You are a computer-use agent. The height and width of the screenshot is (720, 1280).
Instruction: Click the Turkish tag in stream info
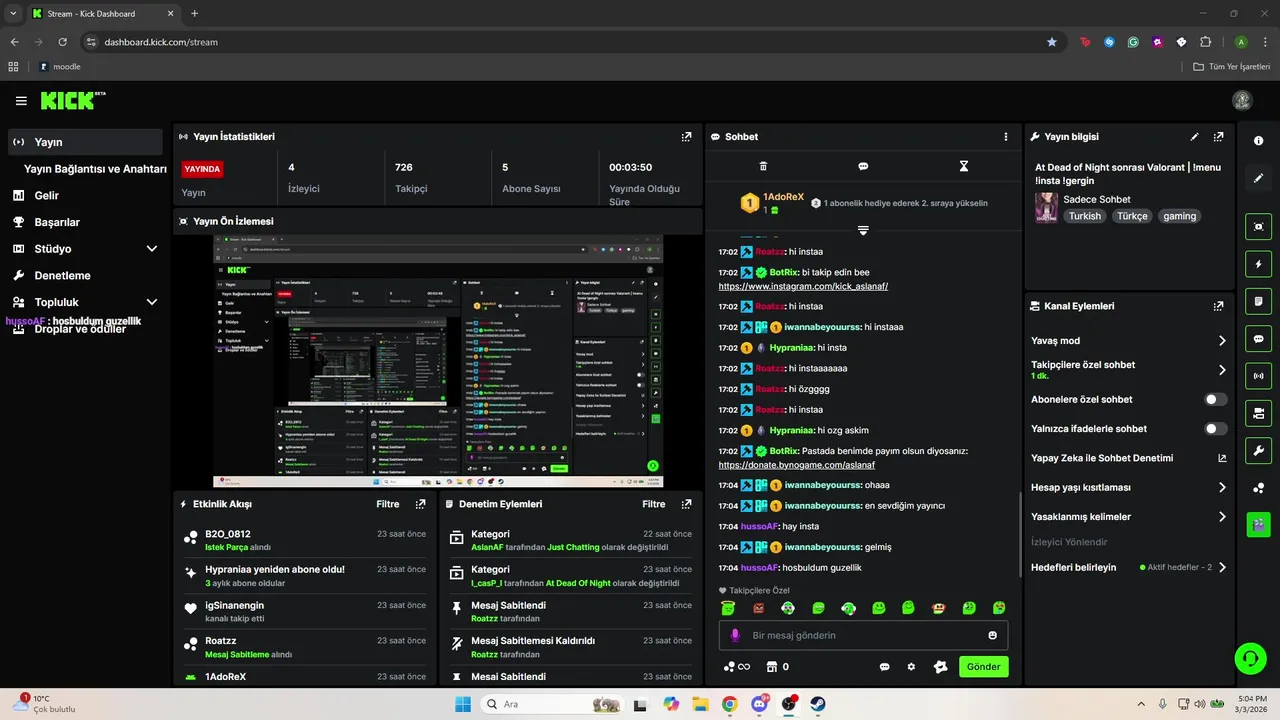tap(1084, 216)
